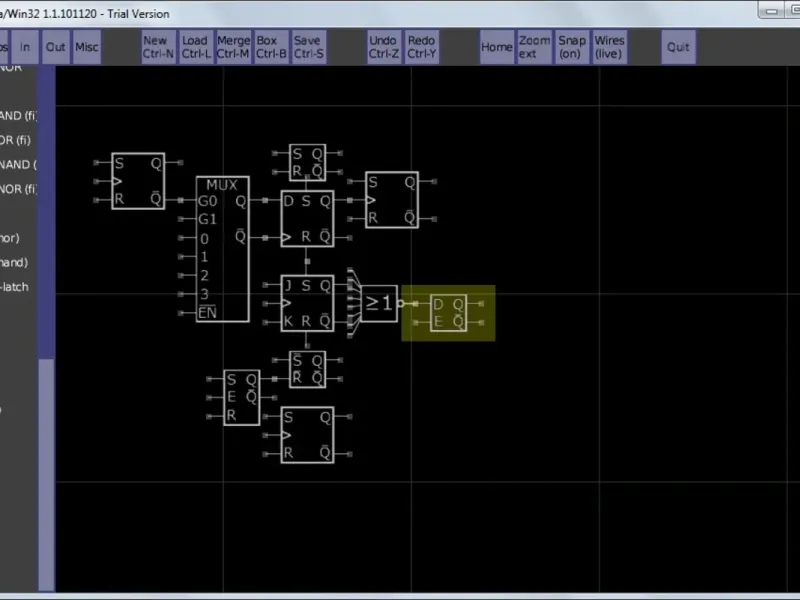Open the In components tab
This screenshot has width=800, height=600.
pos(25,47)
